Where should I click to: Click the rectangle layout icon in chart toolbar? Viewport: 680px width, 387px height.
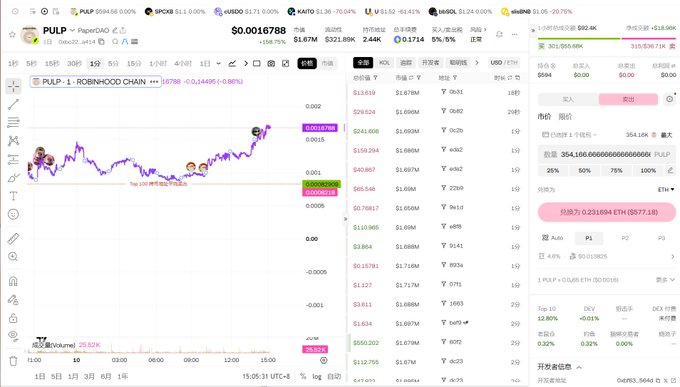coord(257,63)
